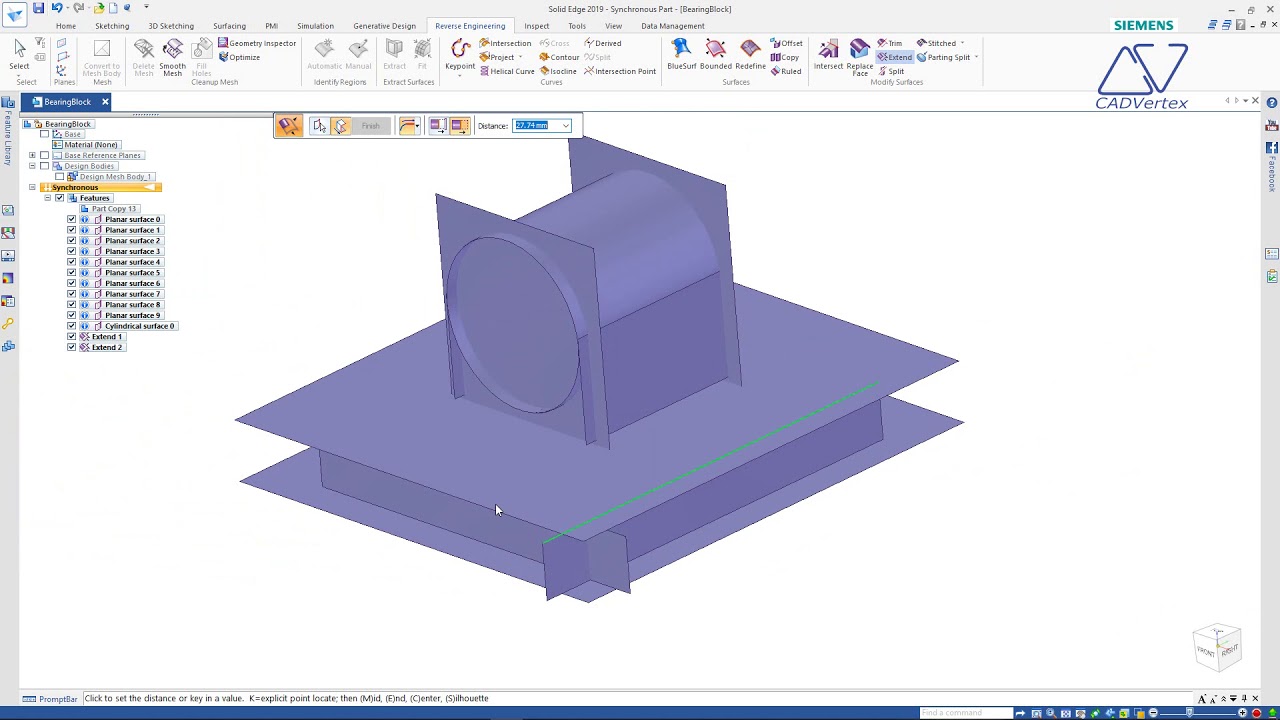Click the Extend options button in command bar
The height and width of the screenshot is (720, 1280).
pyautogui.click(x=288, y=125)
